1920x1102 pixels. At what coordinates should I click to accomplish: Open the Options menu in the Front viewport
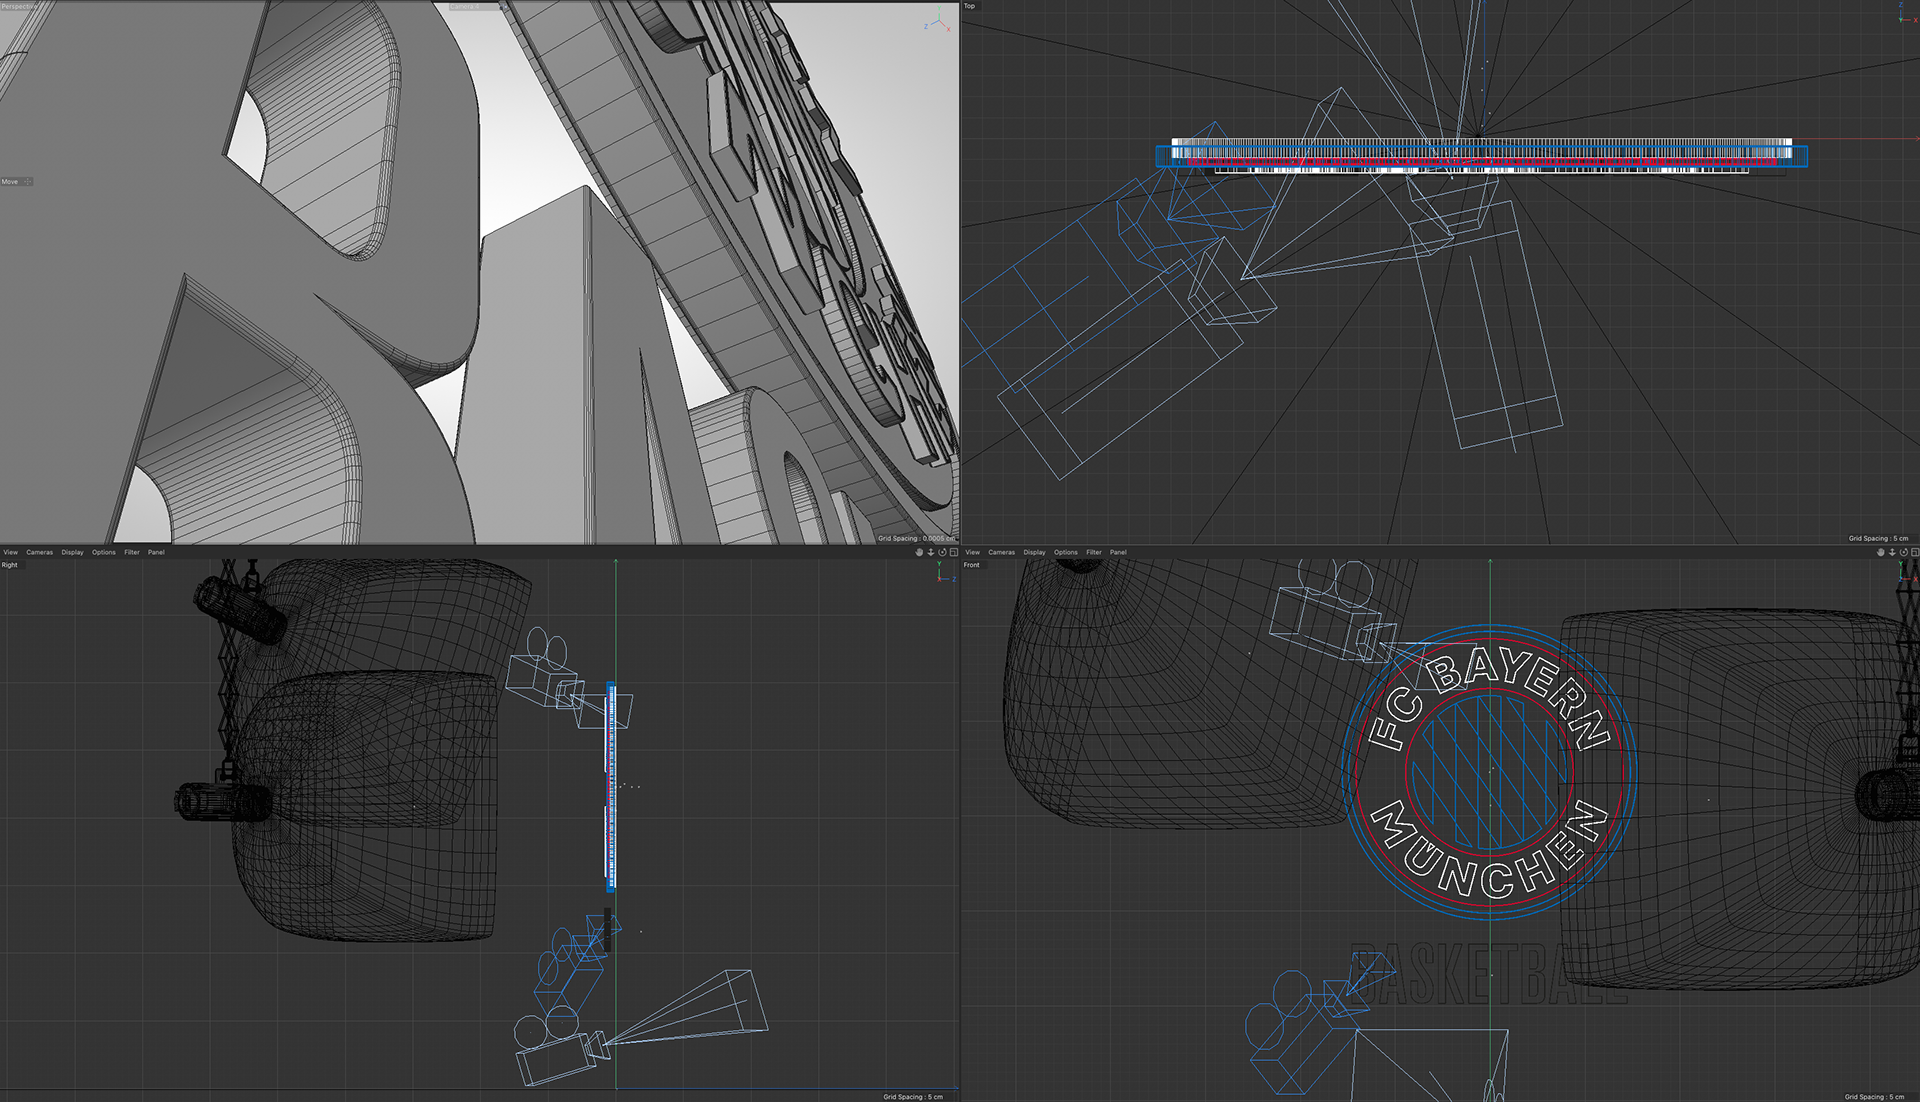point(1066,552)
